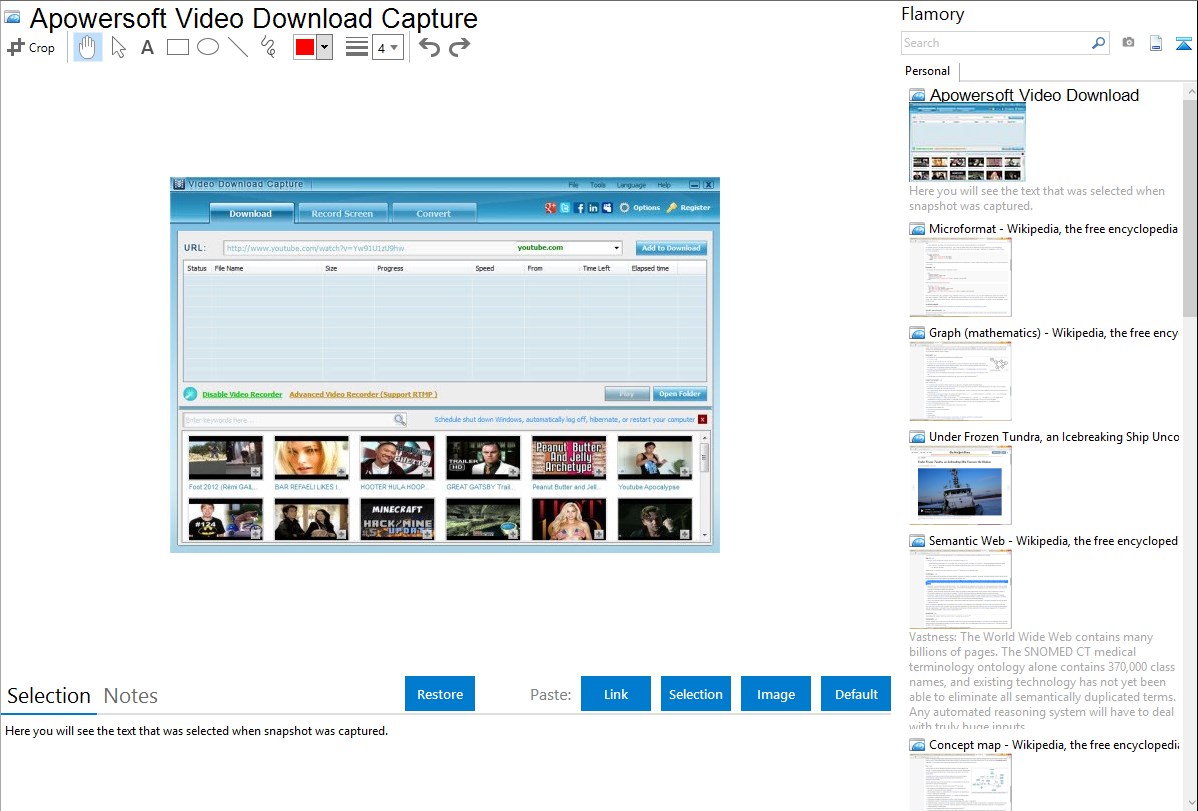
Task: Click 'Concept map - Wikipedia' title
Action: tap(1053, 745)
